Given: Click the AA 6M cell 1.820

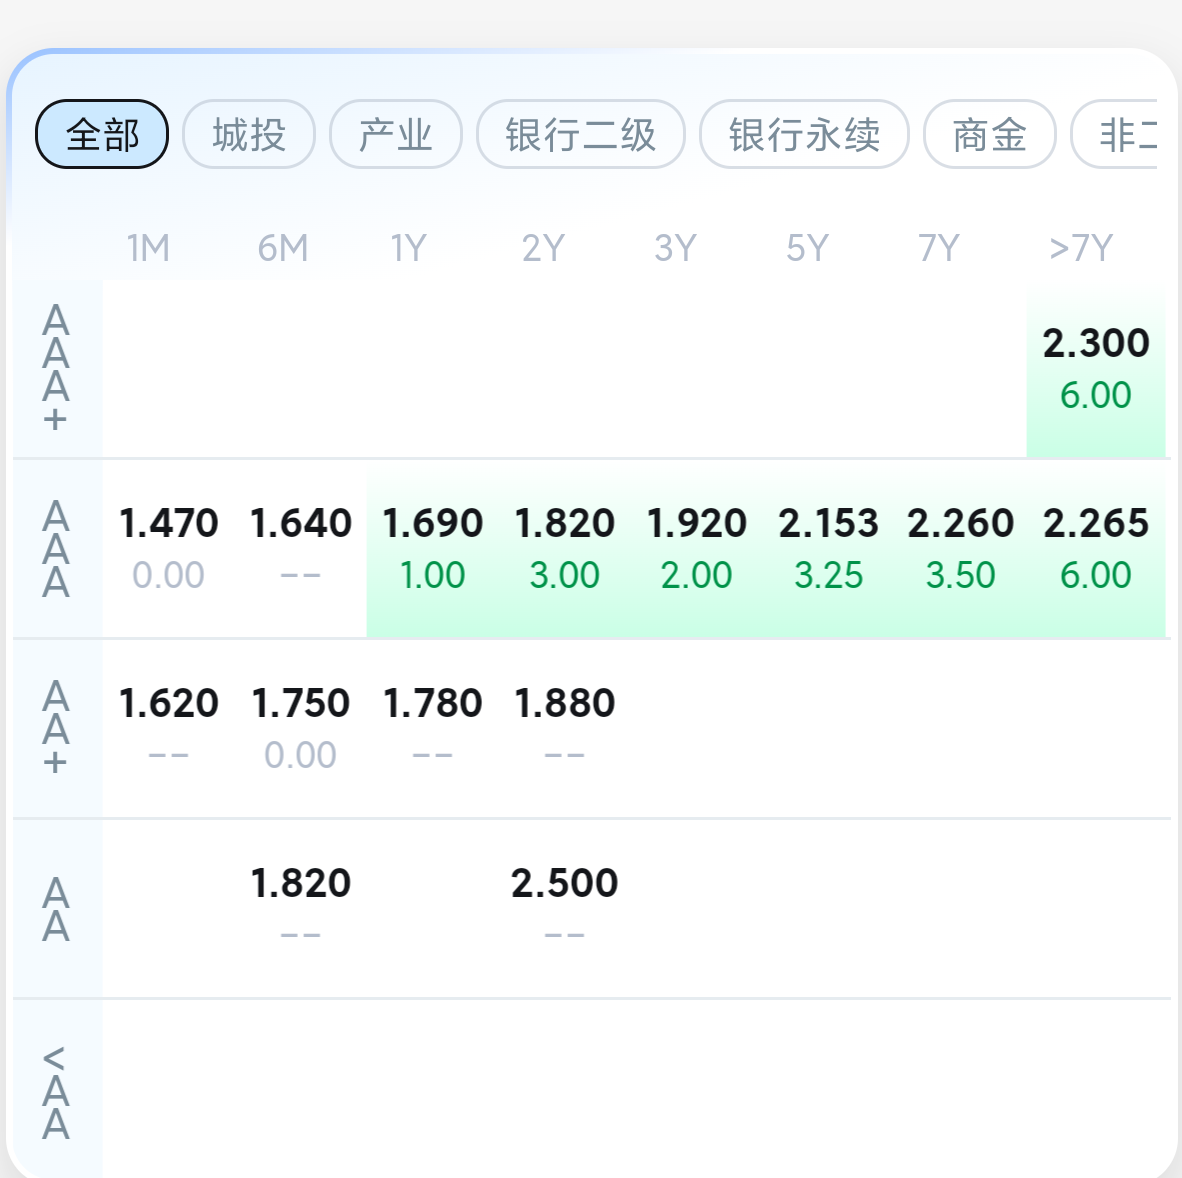Looking at the screenshot, I should (x=300, y=908).
